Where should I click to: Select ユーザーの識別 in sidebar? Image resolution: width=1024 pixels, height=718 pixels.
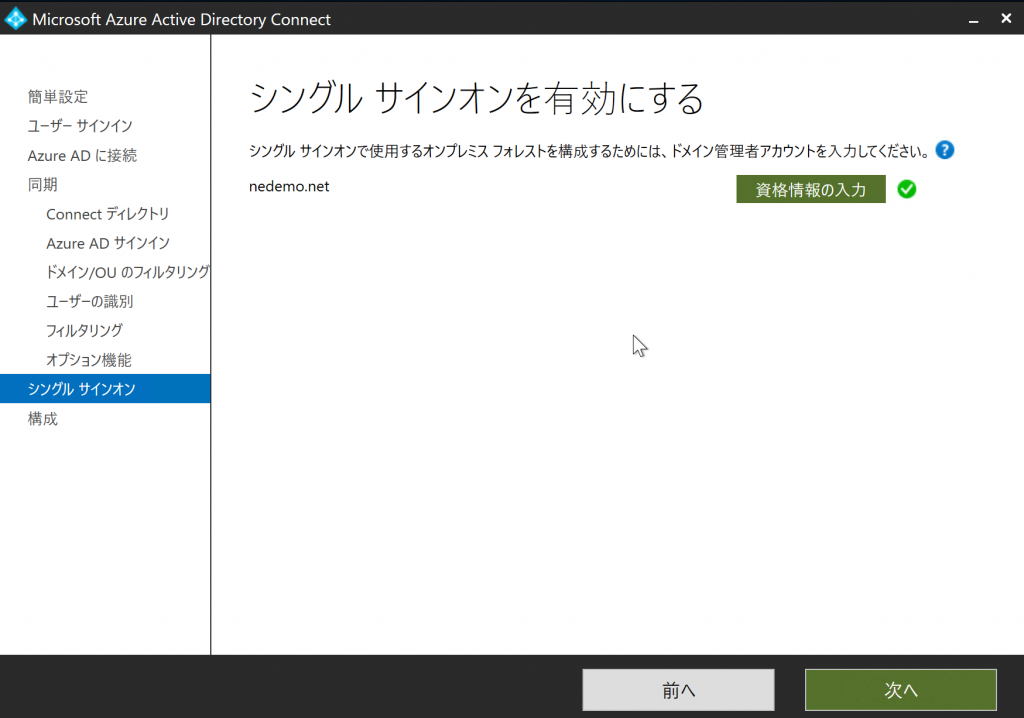coord(89,301)
